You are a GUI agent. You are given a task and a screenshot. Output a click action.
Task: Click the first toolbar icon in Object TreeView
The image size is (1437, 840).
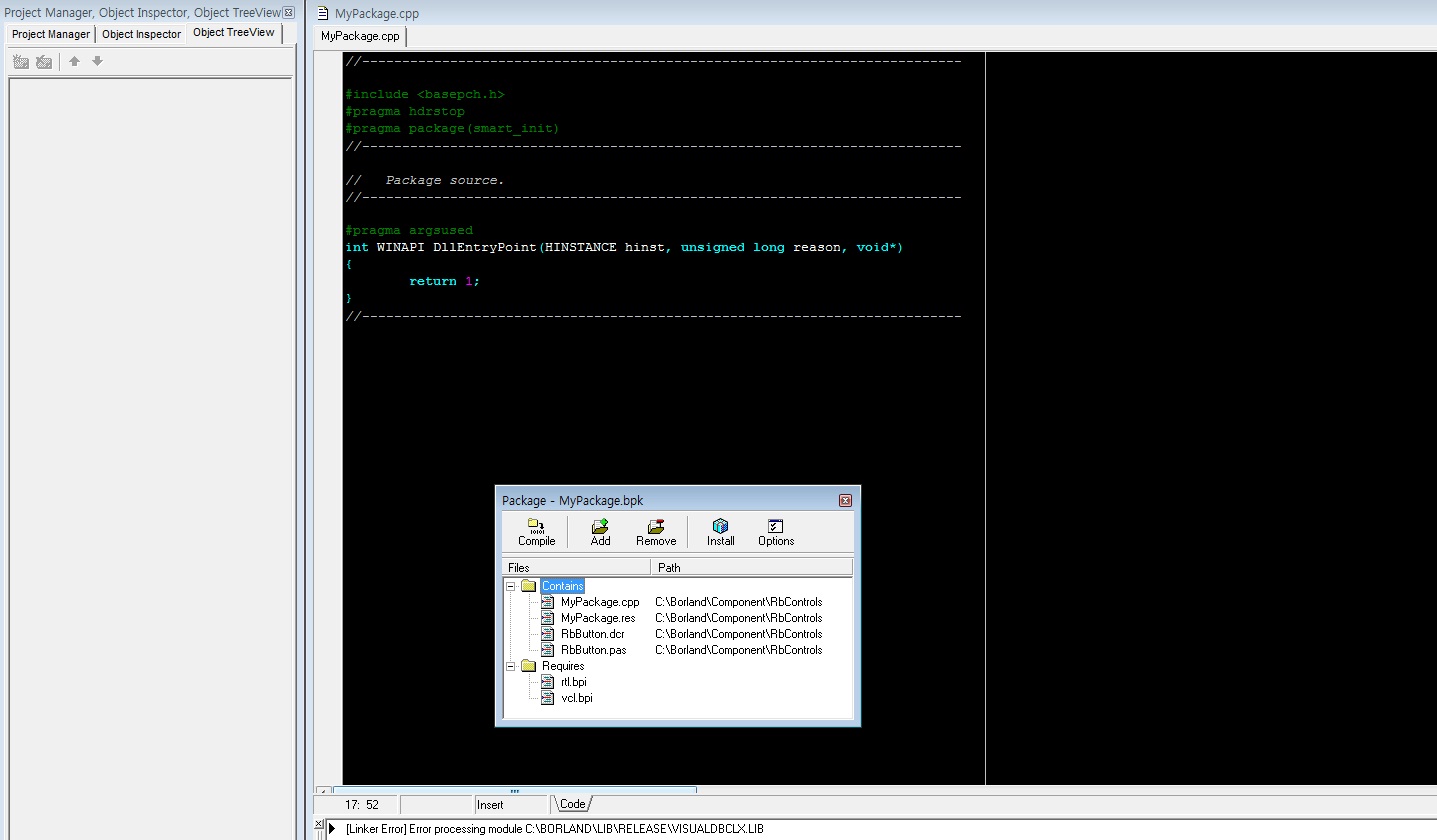click(21, 61)
